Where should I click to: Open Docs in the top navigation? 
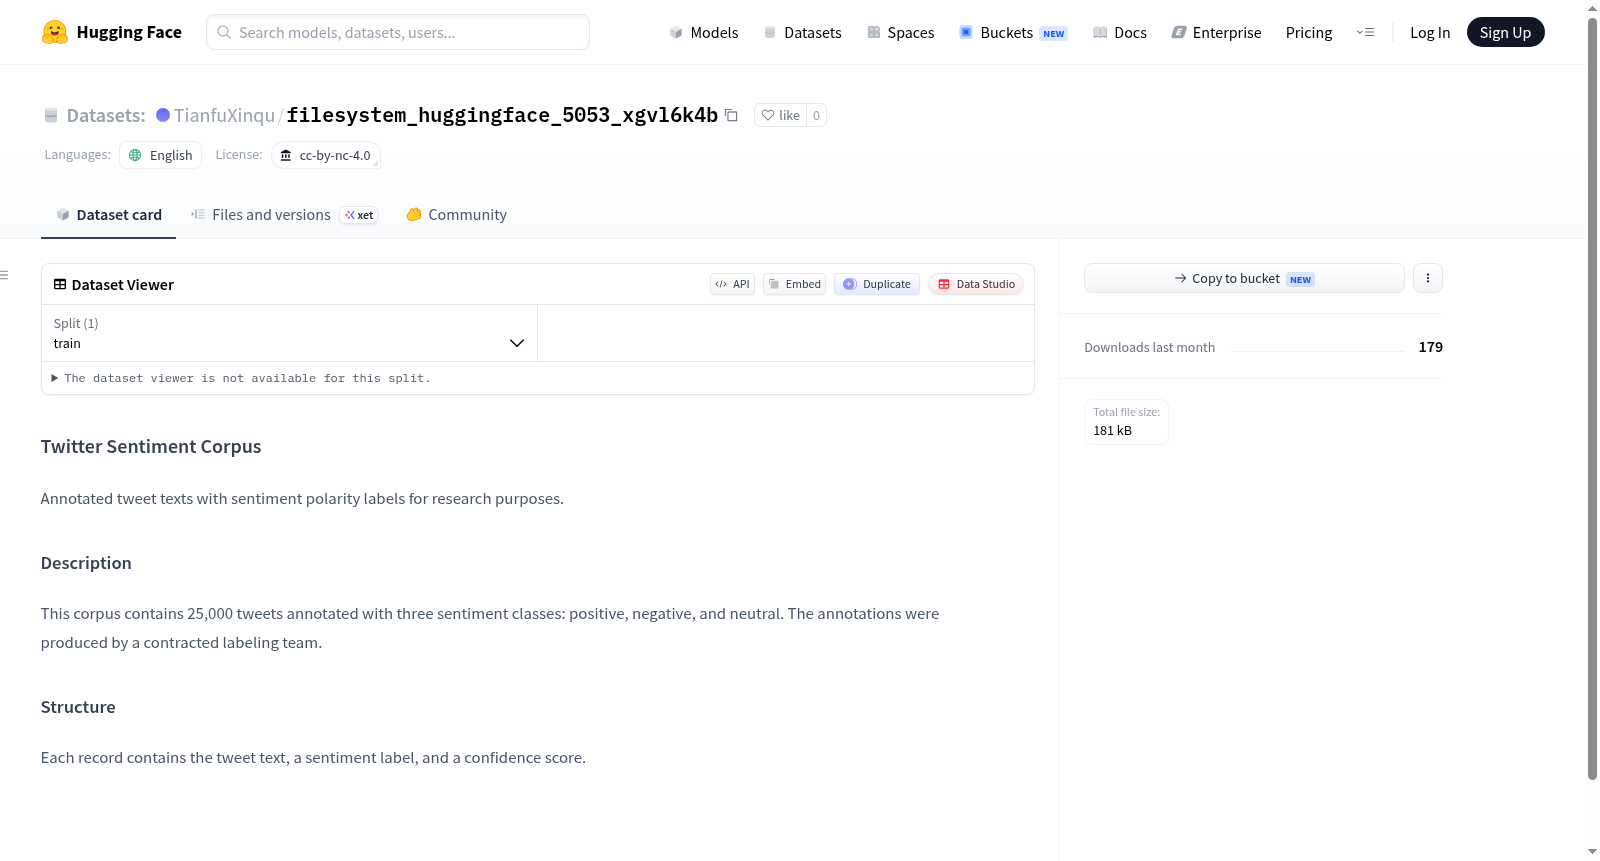(1120, 32)
